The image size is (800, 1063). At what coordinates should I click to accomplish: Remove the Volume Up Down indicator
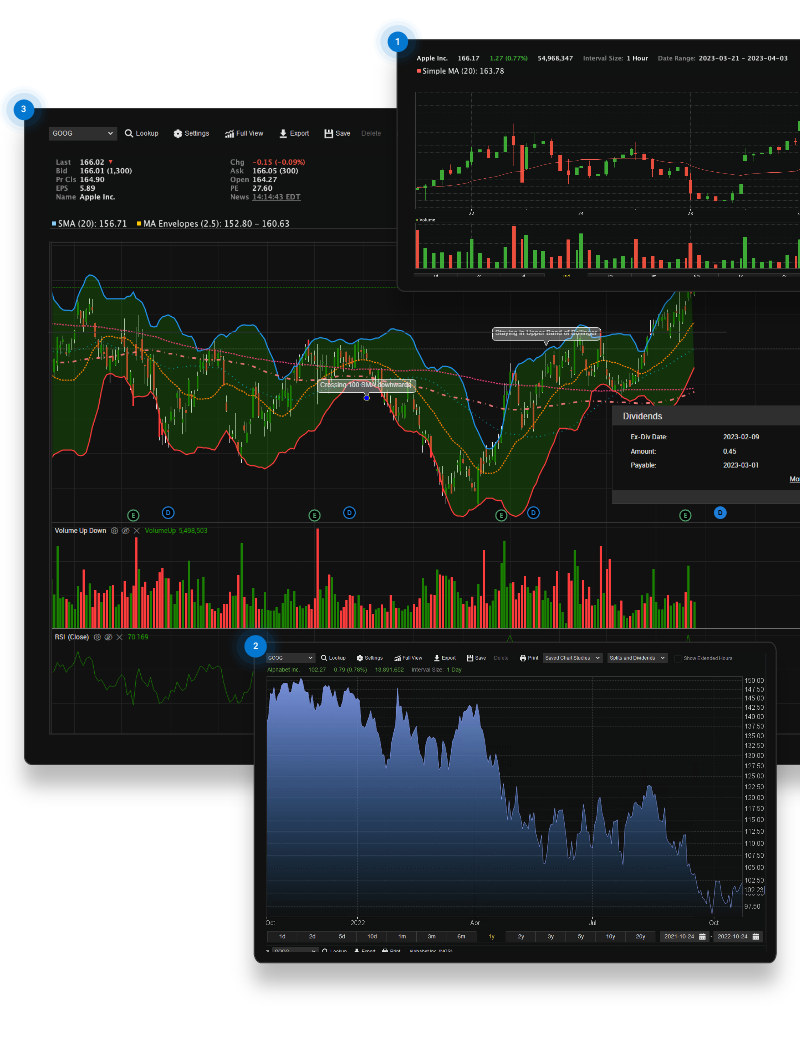pyautogui.click(x=137, y=531)
